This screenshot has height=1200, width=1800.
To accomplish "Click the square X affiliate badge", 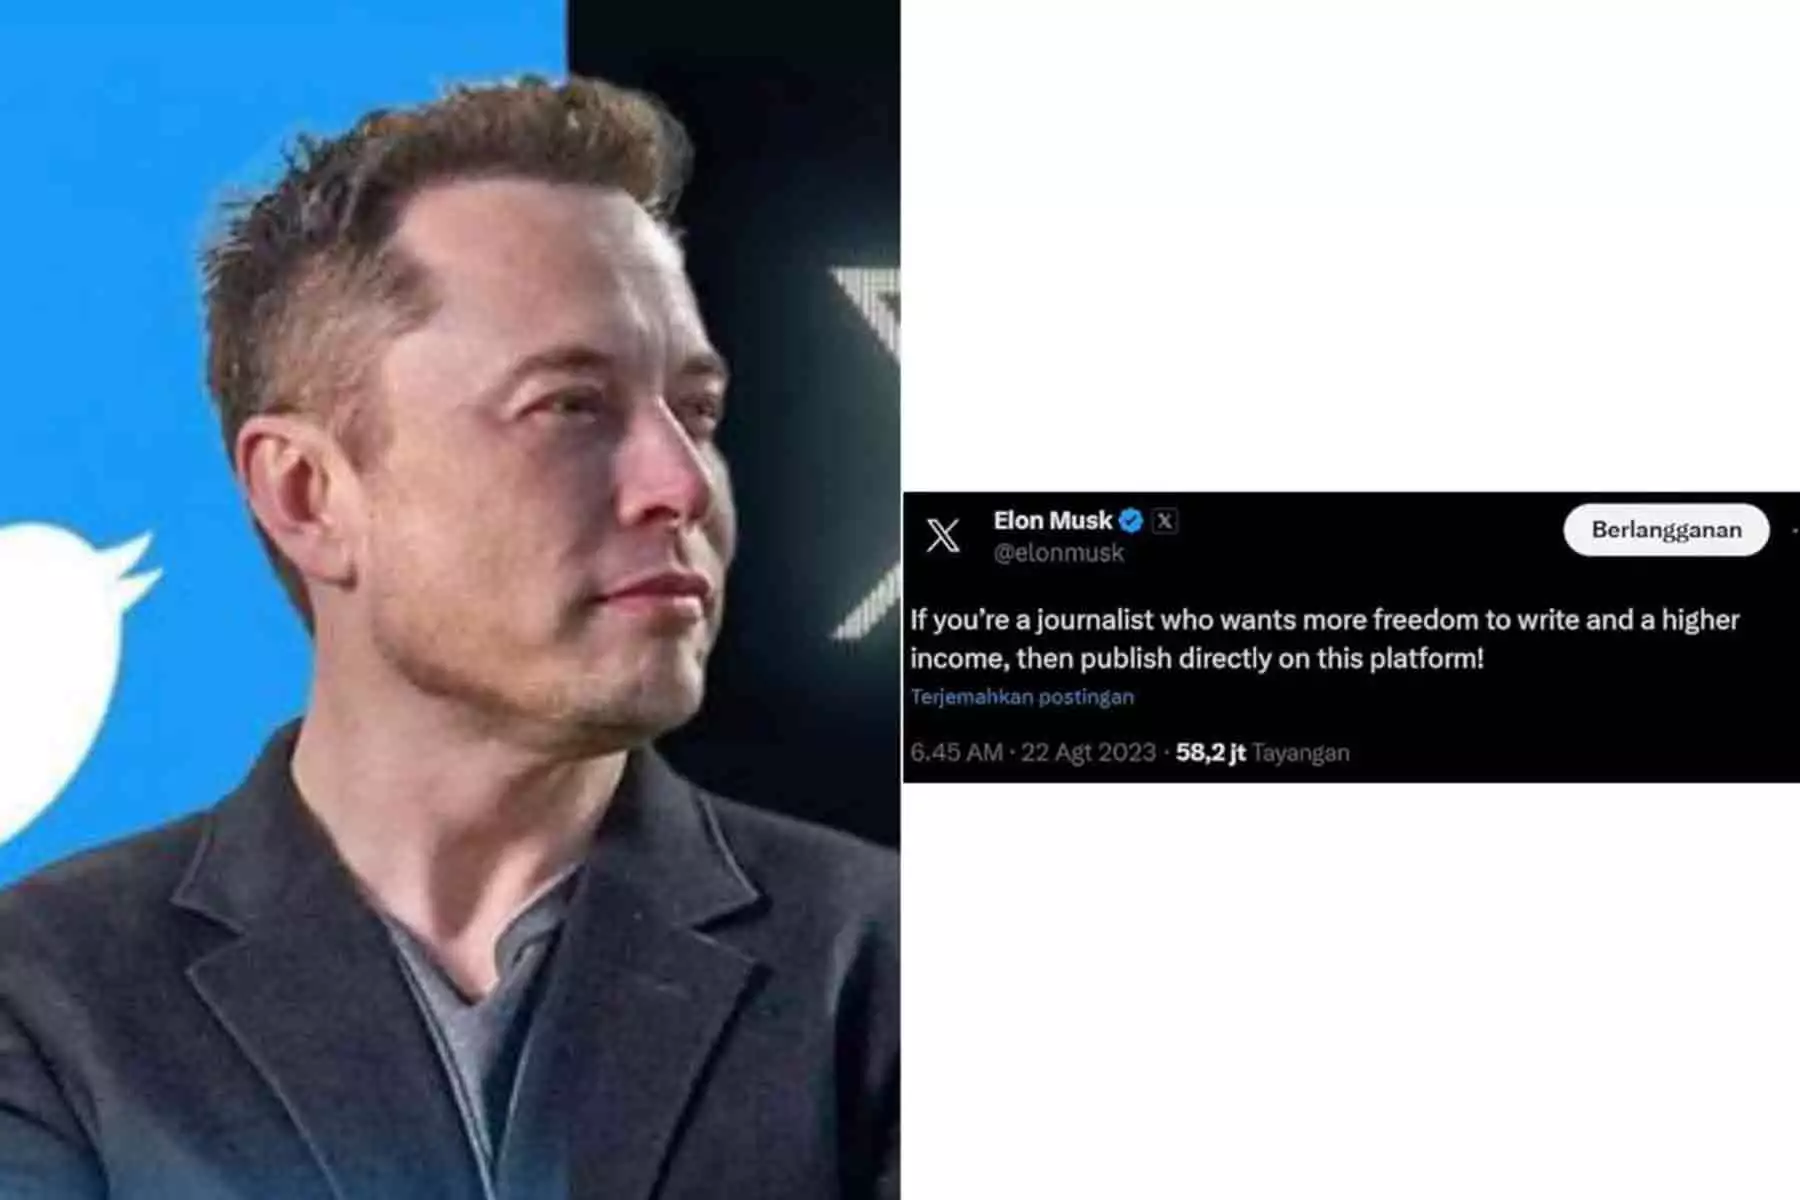I will click(1164, 521).
